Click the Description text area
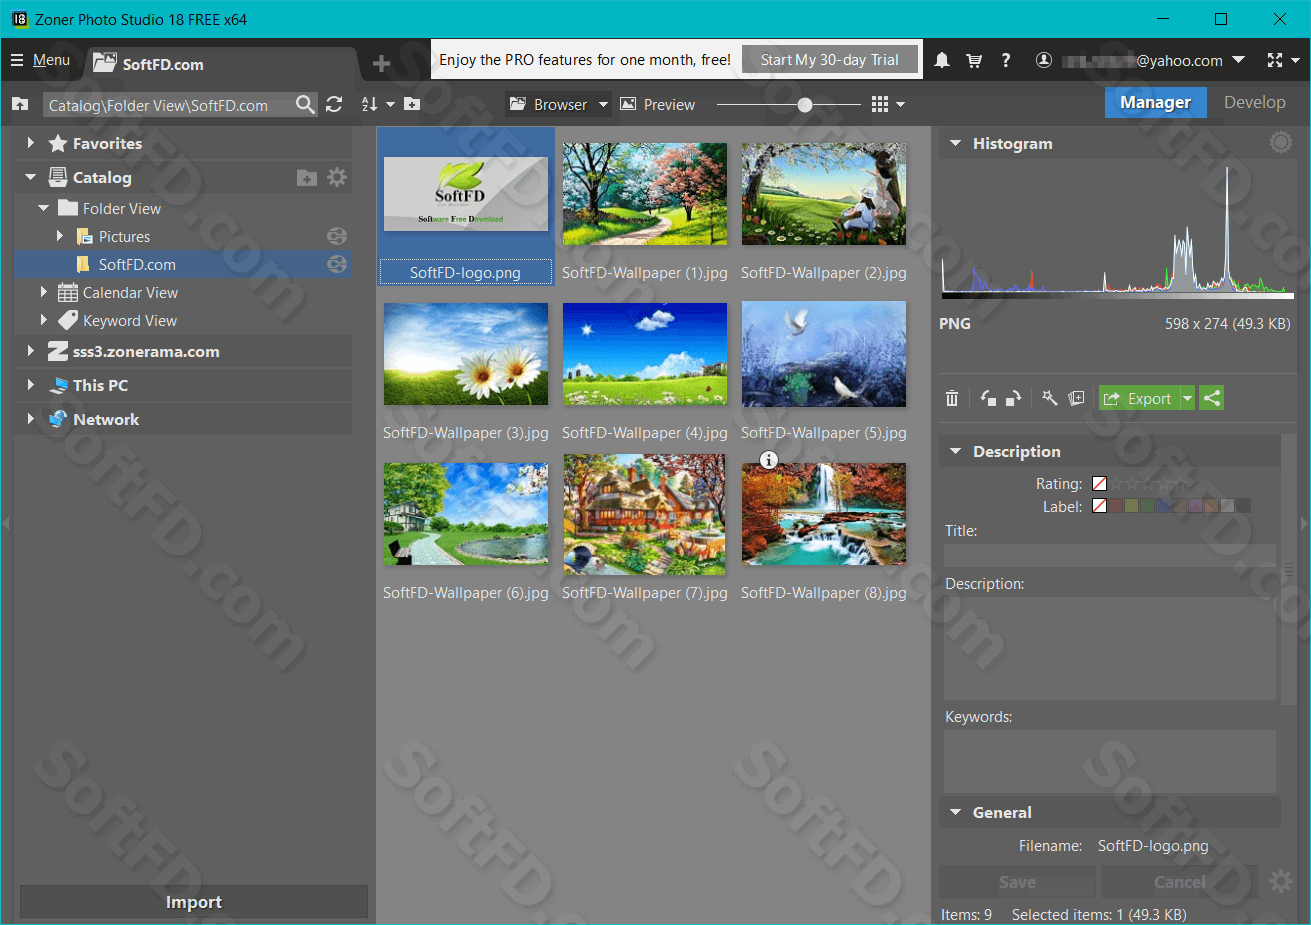The image size is (1311, 925). [x=1110, y=648]
